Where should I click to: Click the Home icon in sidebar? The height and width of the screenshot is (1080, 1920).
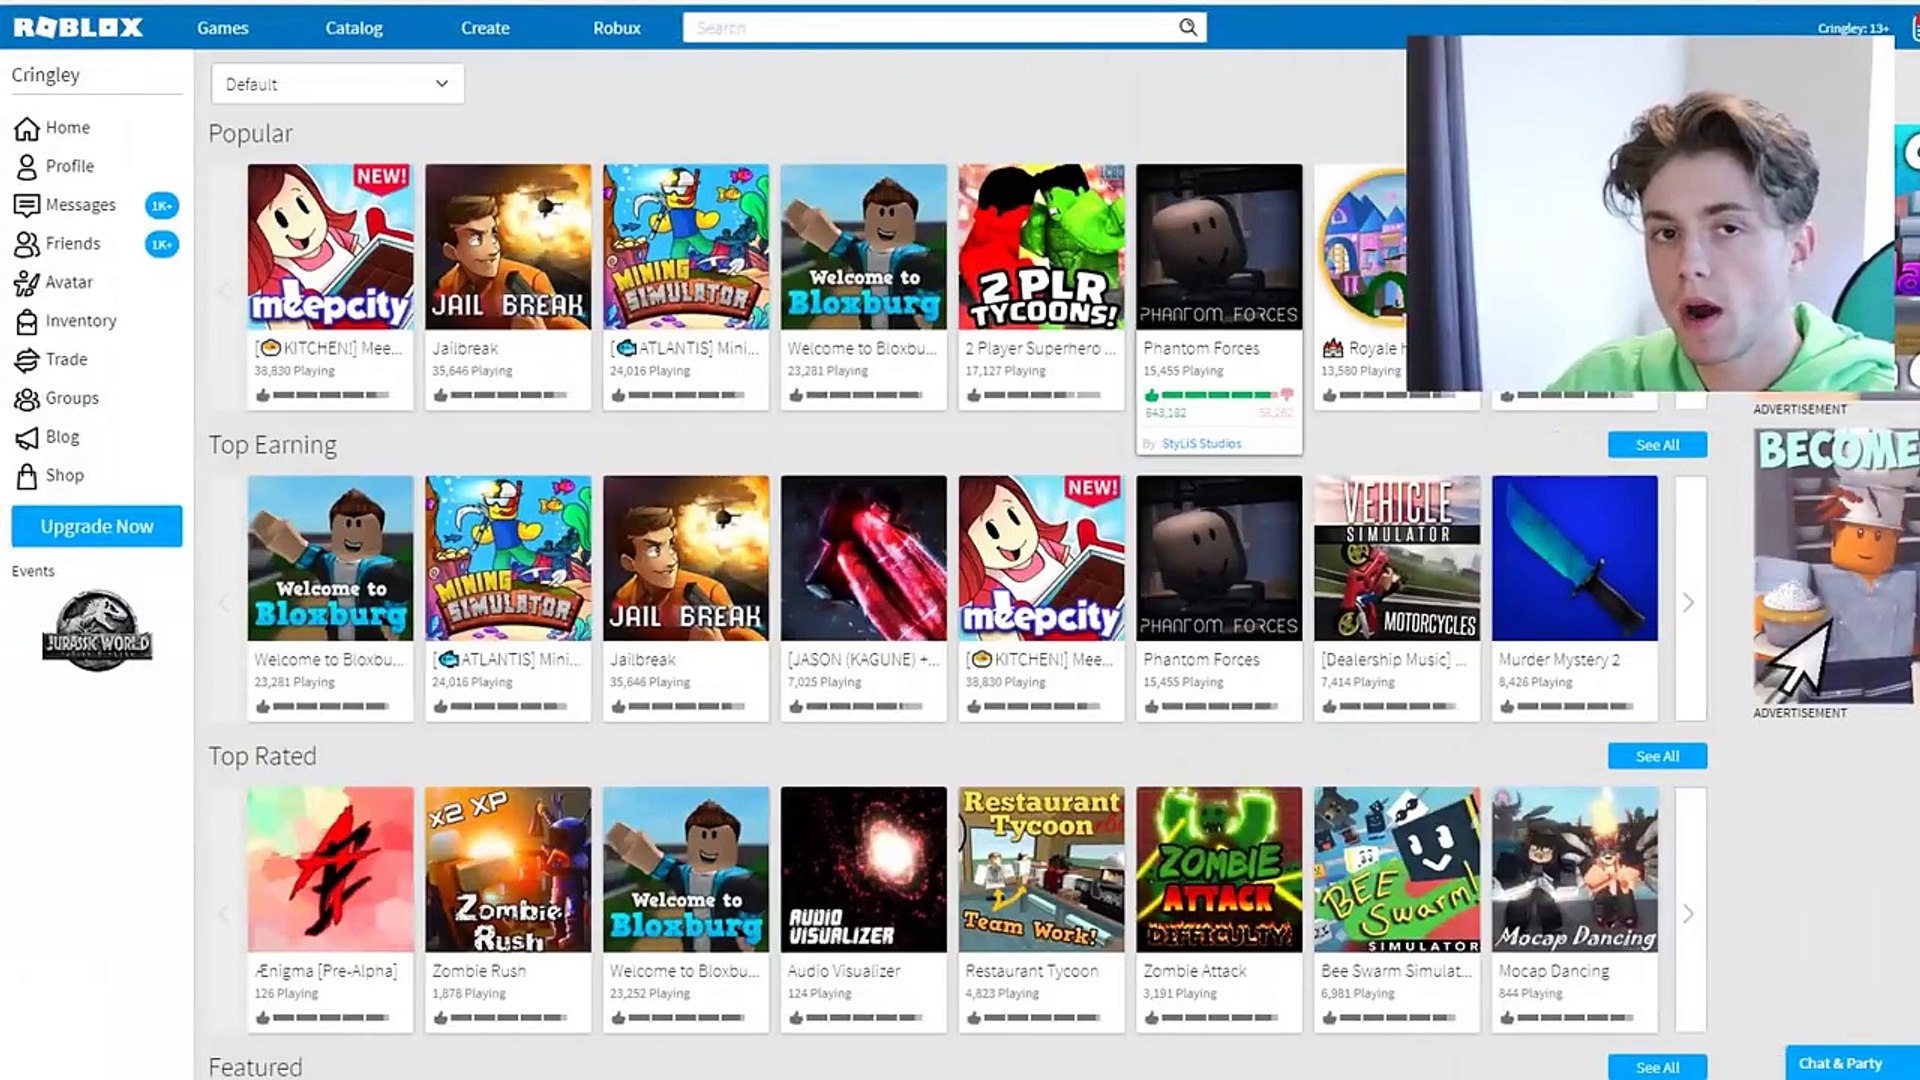click(x=27, y=128)
